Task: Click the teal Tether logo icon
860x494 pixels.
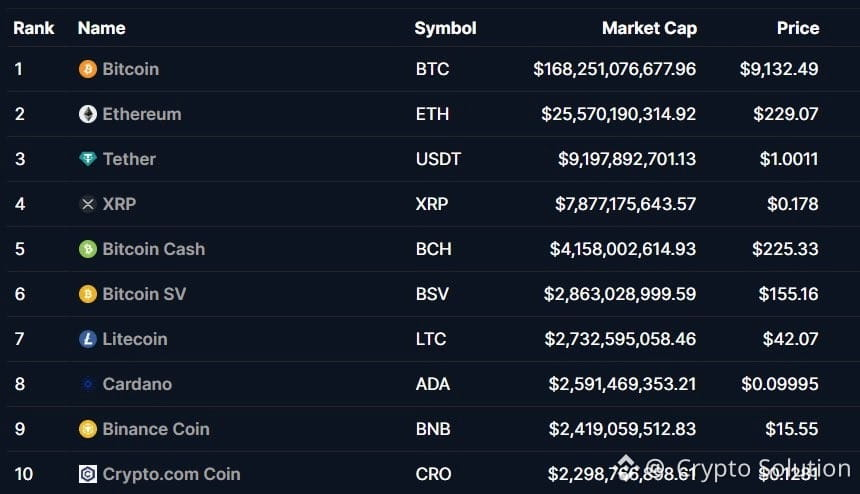Action: click(x=88, y=159)
